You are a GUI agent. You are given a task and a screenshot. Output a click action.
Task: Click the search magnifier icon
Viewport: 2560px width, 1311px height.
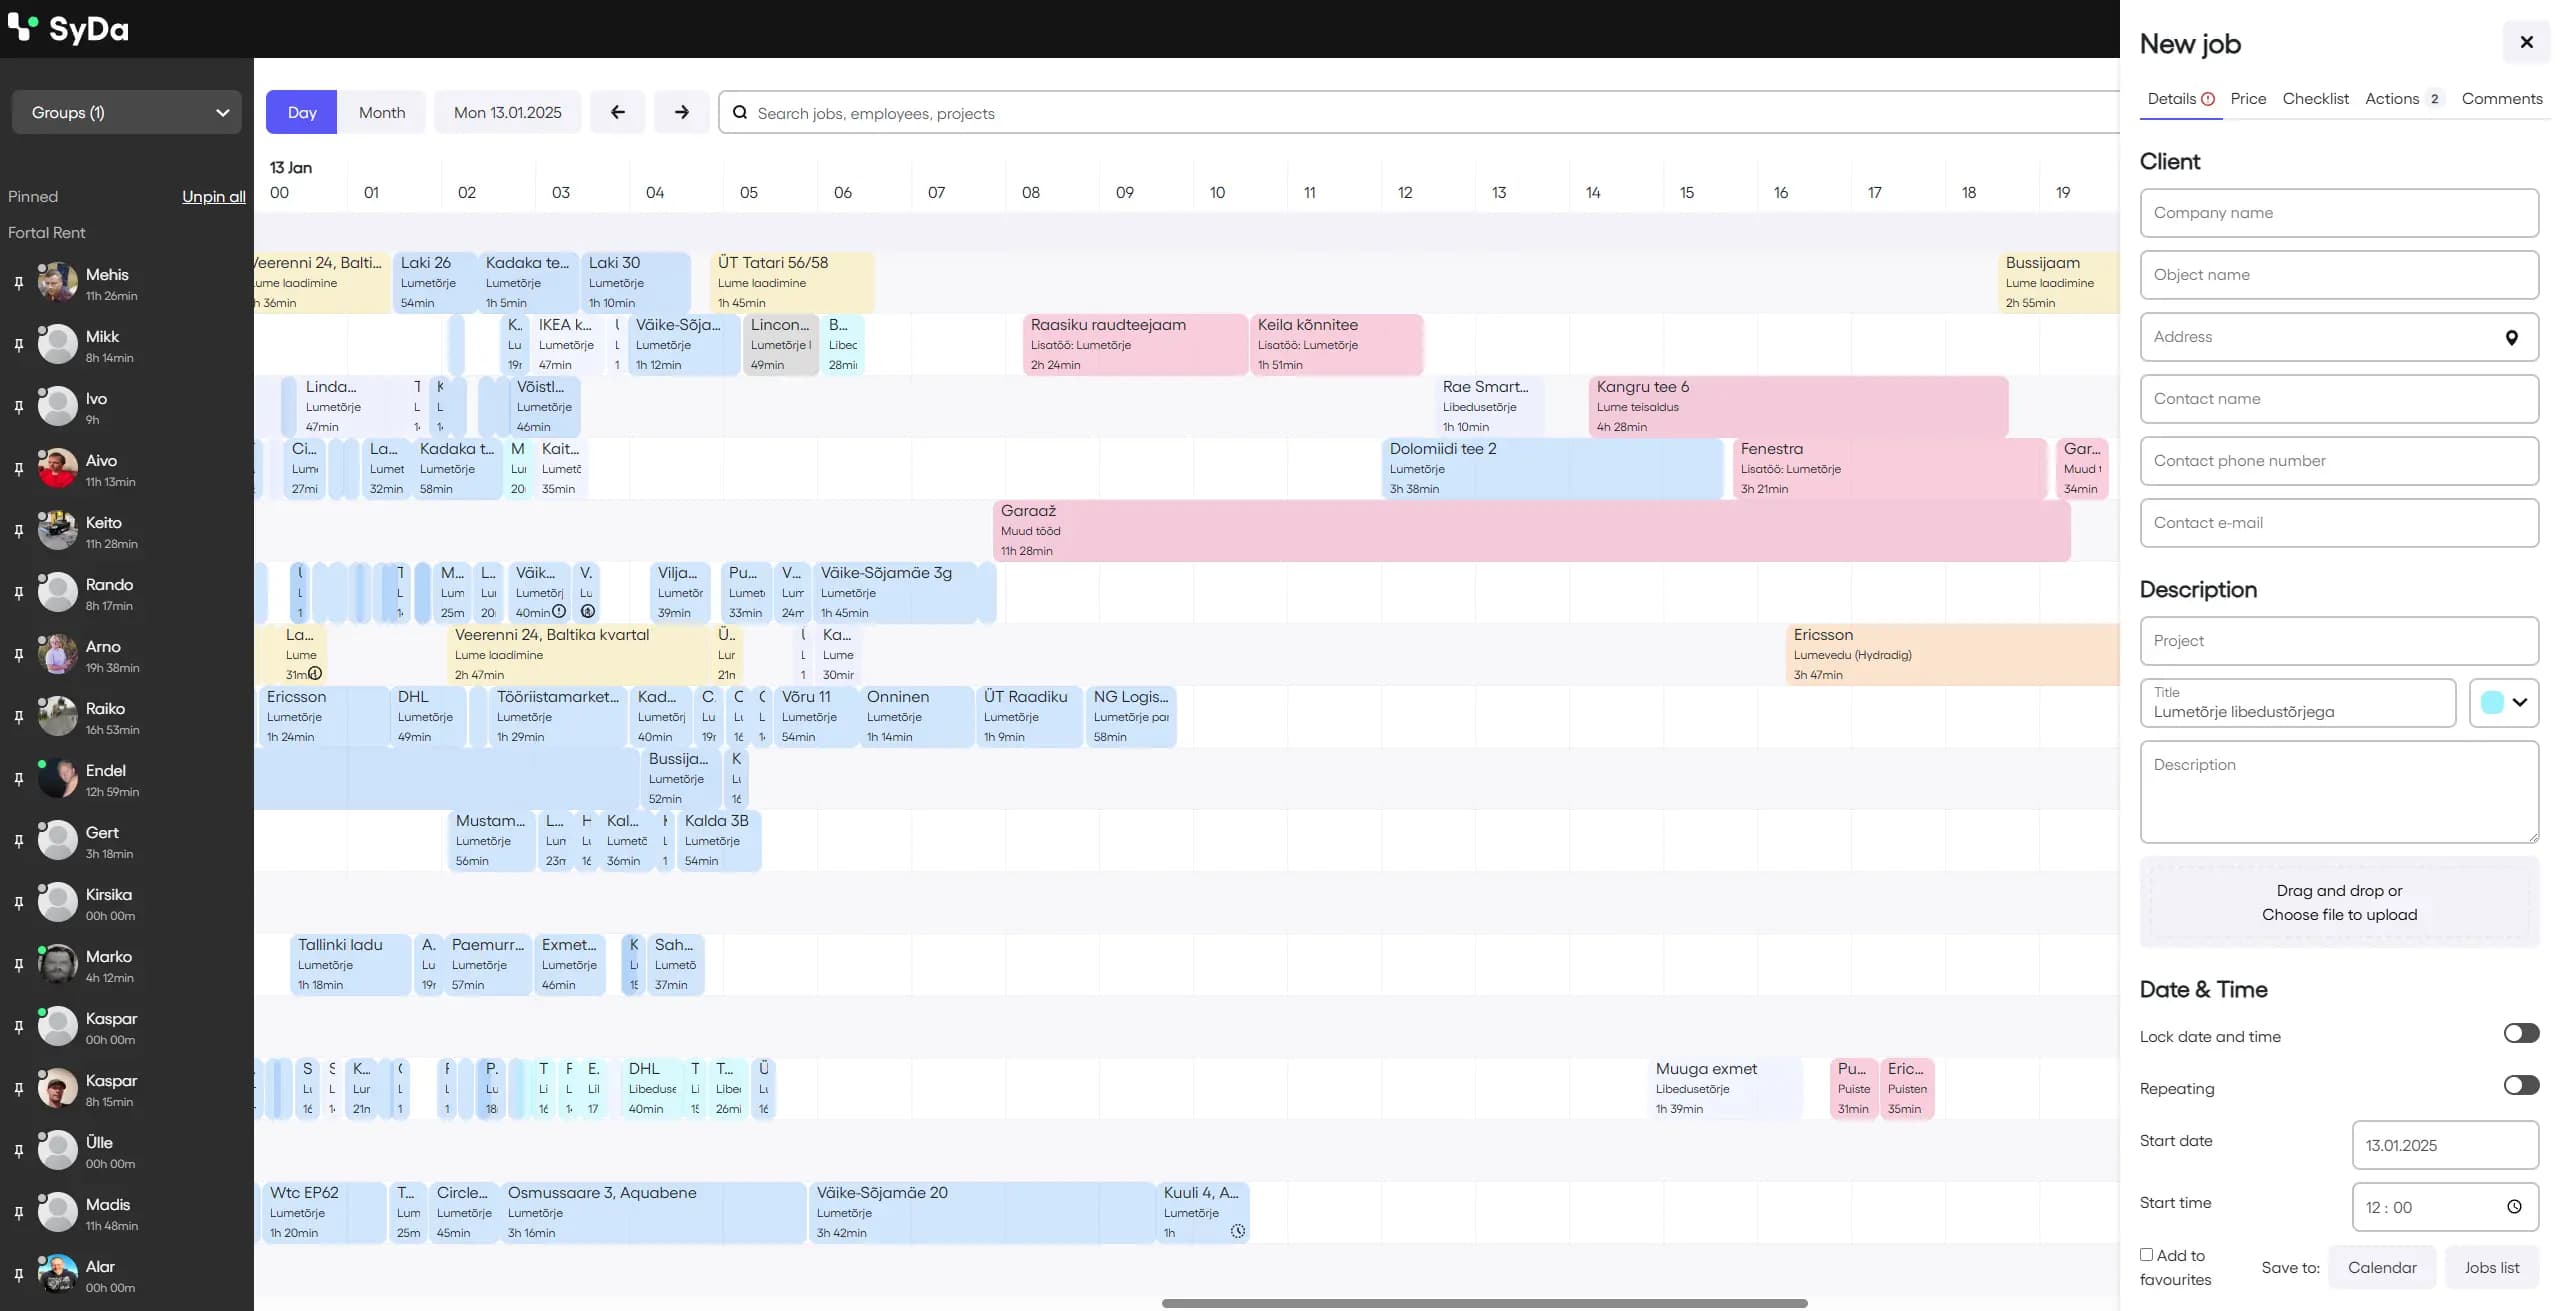tap(740, 113)
